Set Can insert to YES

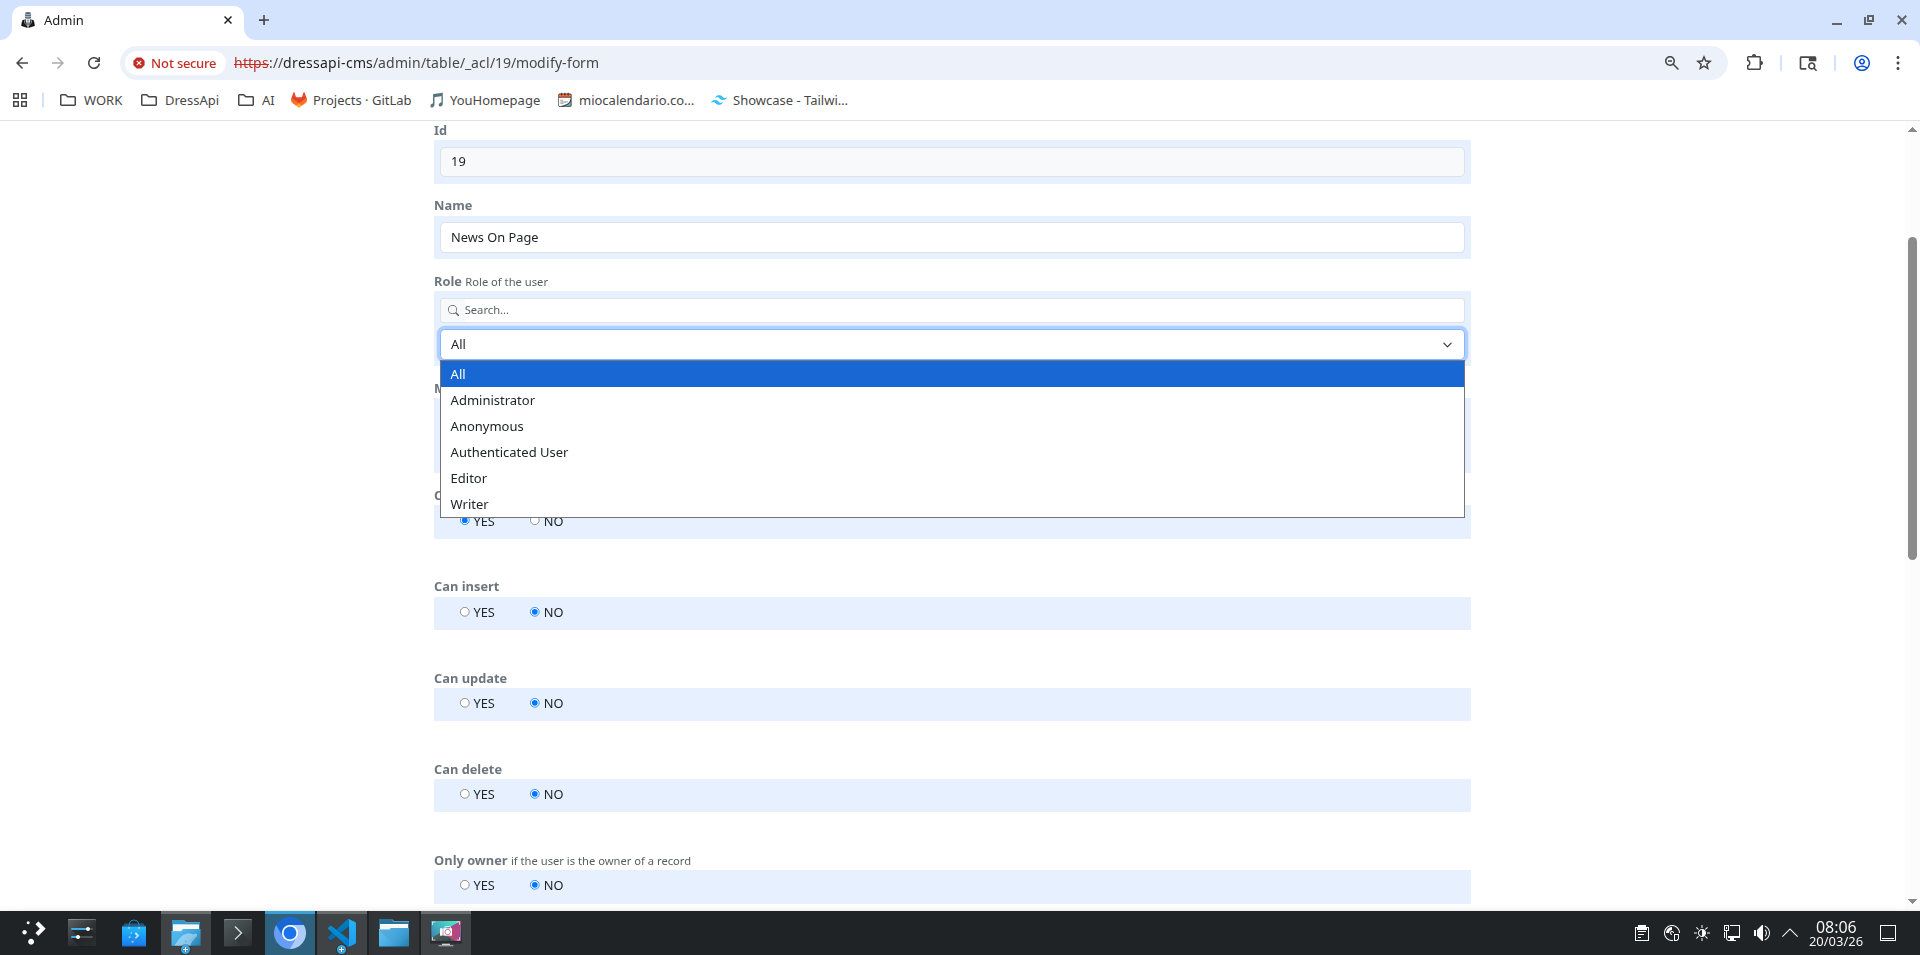tap(465, 612)
